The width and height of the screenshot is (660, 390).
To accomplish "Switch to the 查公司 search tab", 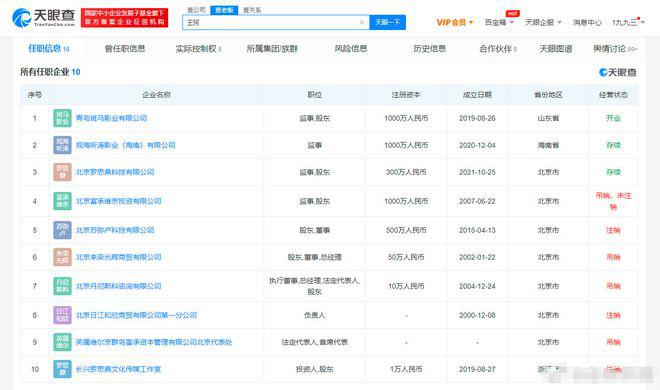I will point(196,10).
